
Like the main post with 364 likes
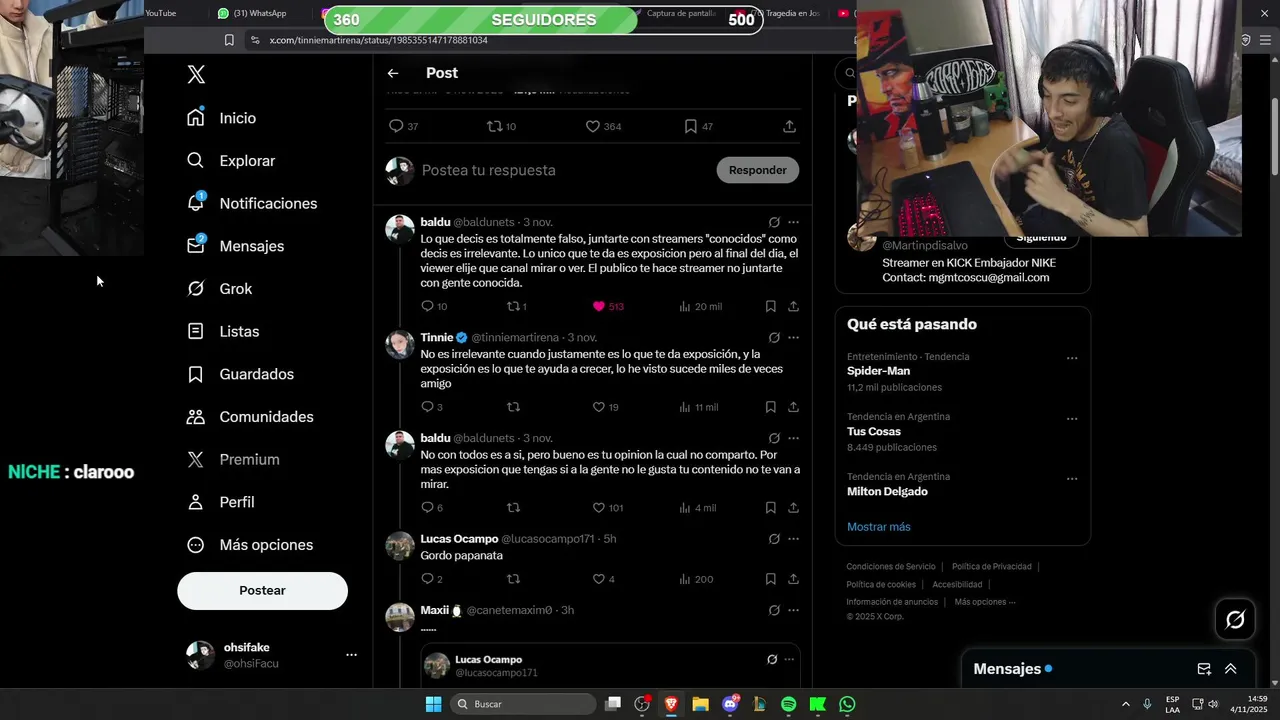point(592,126)
